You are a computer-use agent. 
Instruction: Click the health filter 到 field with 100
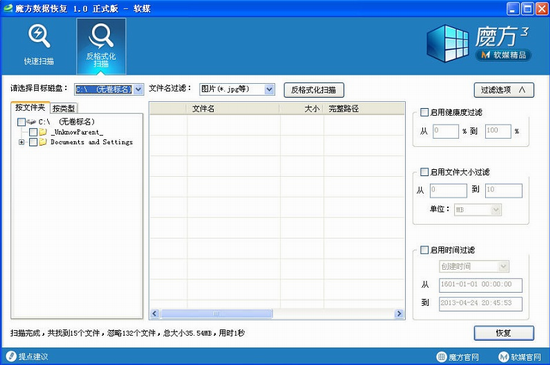coord(498,131)
